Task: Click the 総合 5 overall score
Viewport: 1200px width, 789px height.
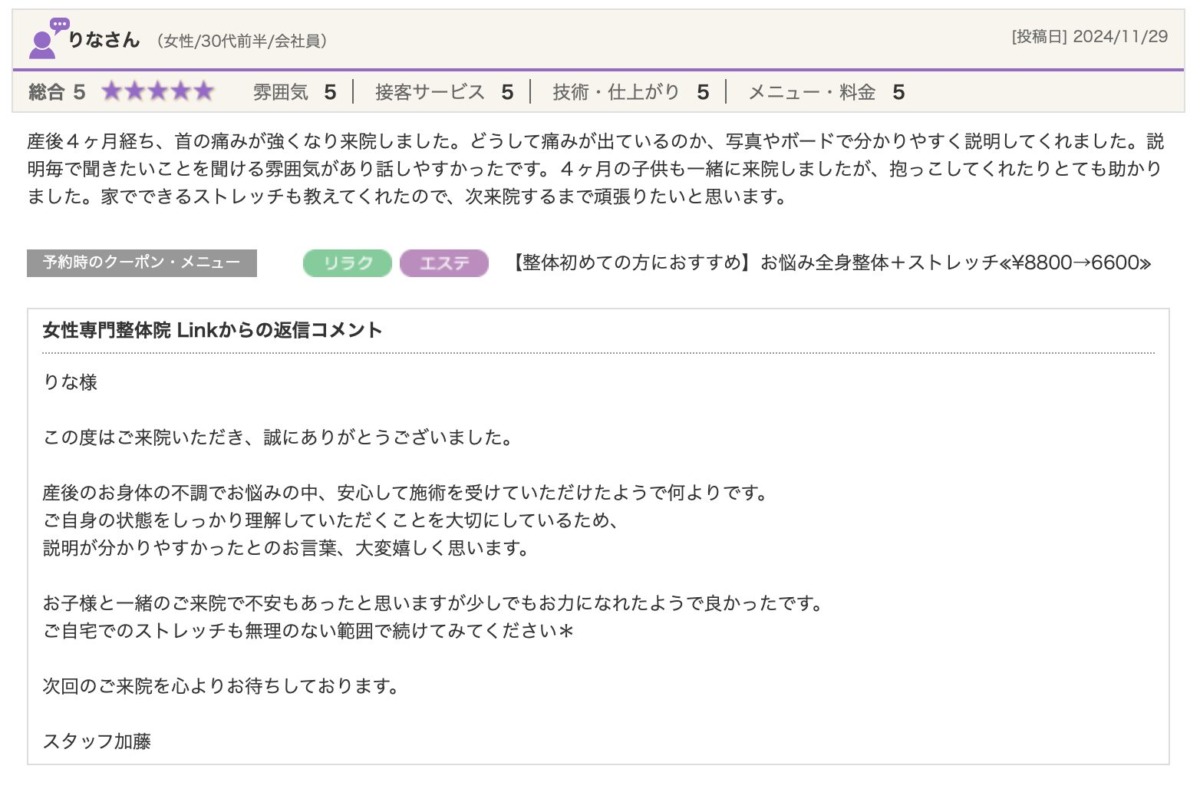Action: [x=57, y=92]
